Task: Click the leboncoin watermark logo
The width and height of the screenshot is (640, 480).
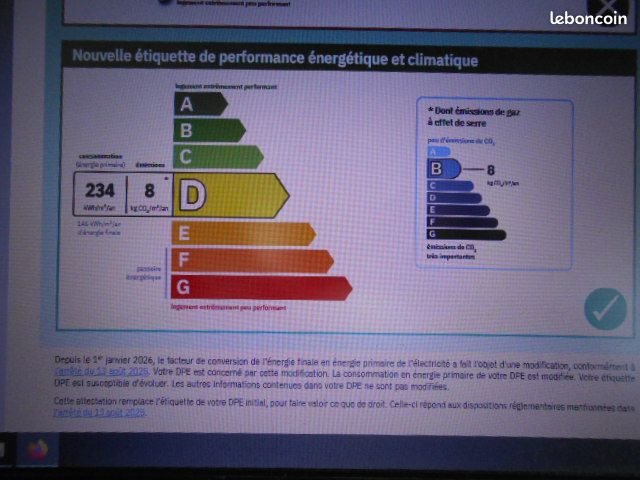Action: tap(592, 19)
